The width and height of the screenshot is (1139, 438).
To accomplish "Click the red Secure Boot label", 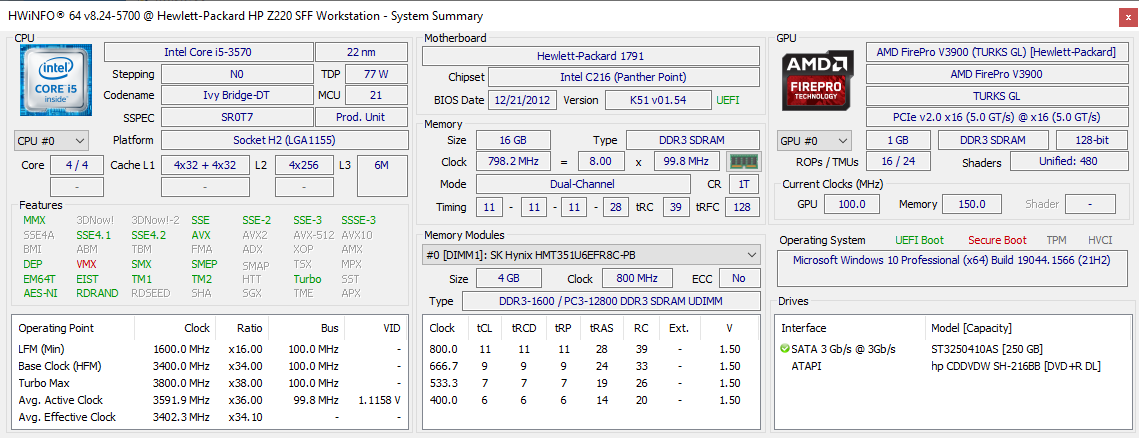I will click(999, 240).
